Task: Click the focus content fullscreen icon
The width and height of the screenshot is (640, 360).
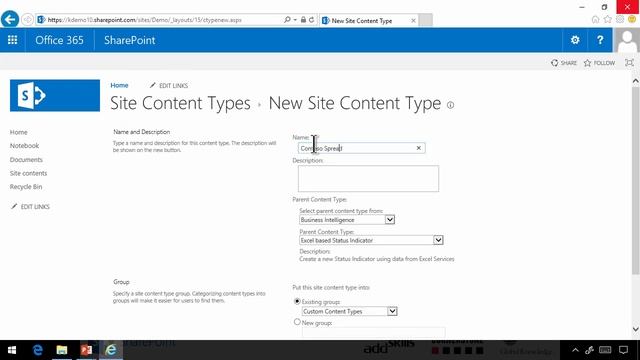Action: coord(629,63)
